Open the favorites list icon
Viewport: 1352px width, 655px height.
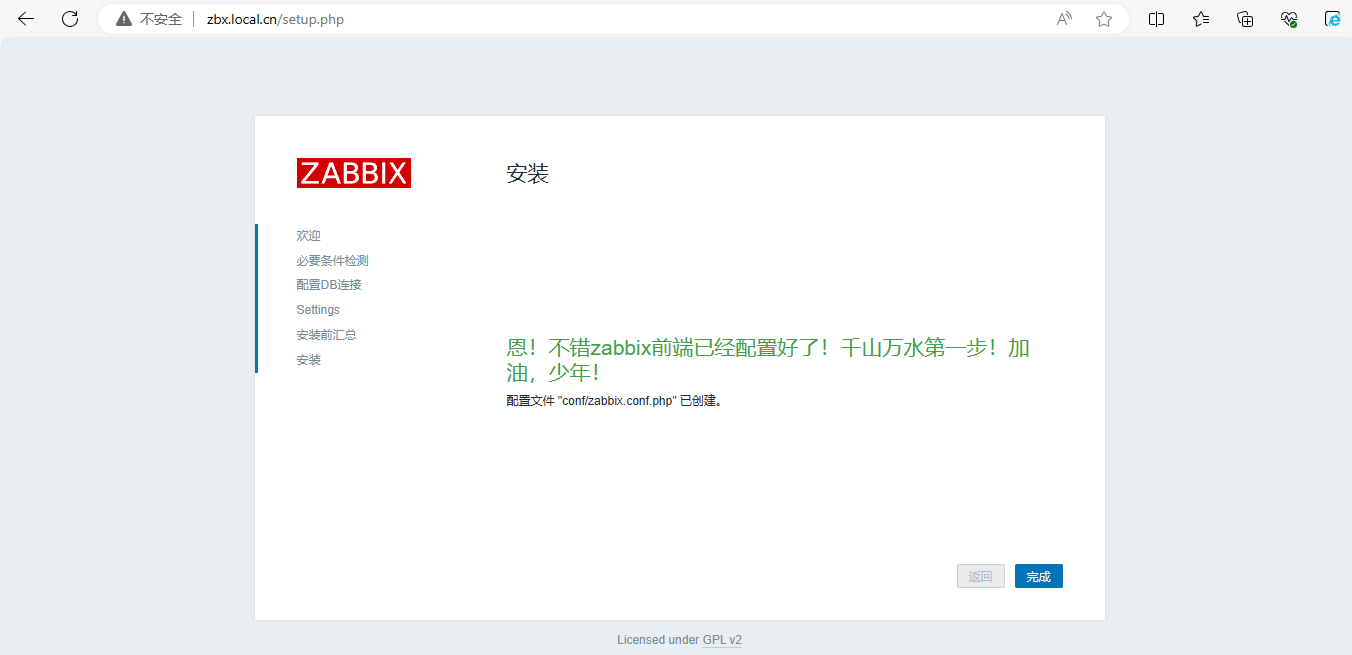tap(1201, 19)
